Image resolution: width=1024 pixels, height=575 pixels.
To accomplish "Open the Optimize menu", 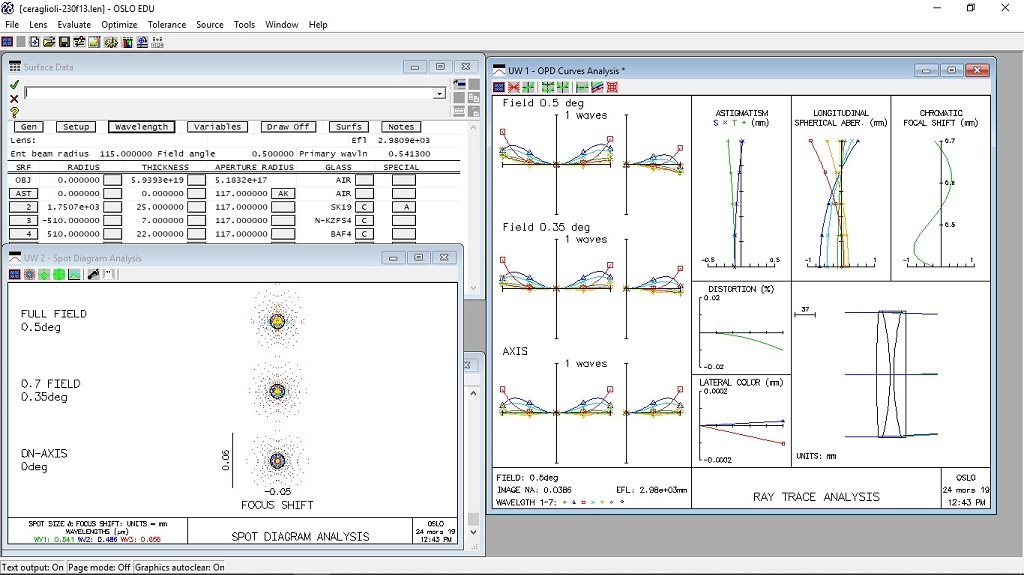I will pyautogui.click(x=119, y=24).
